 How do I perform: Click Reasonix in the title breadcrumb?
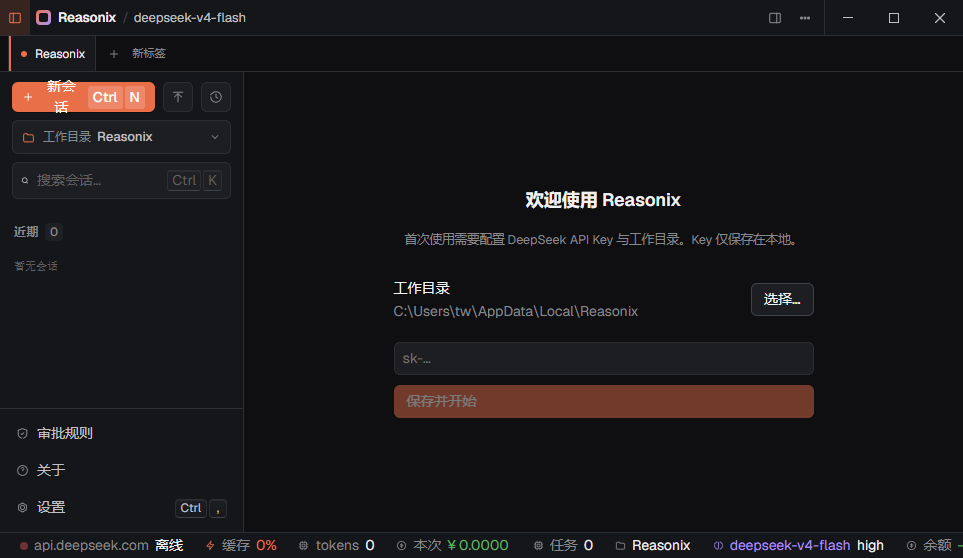87,18
